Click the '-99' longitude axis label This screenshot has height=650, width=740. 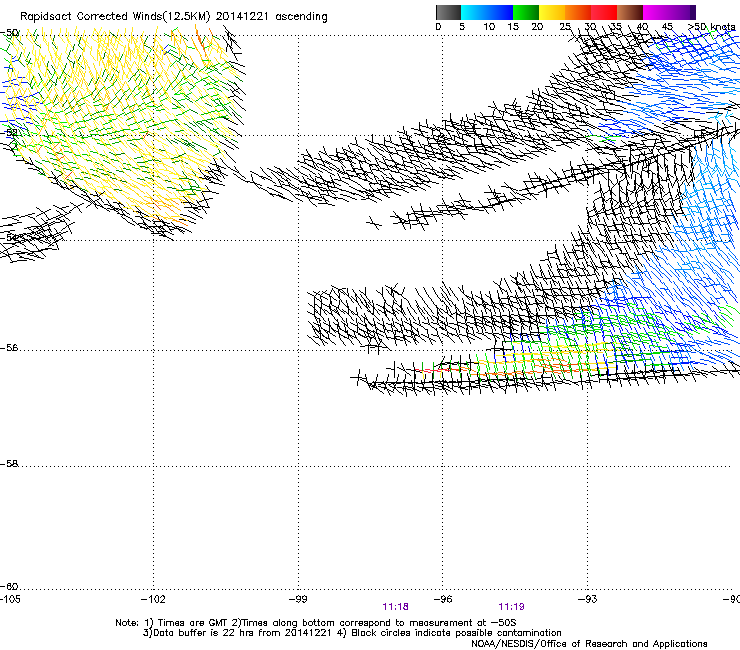click(x=298, y=599)
